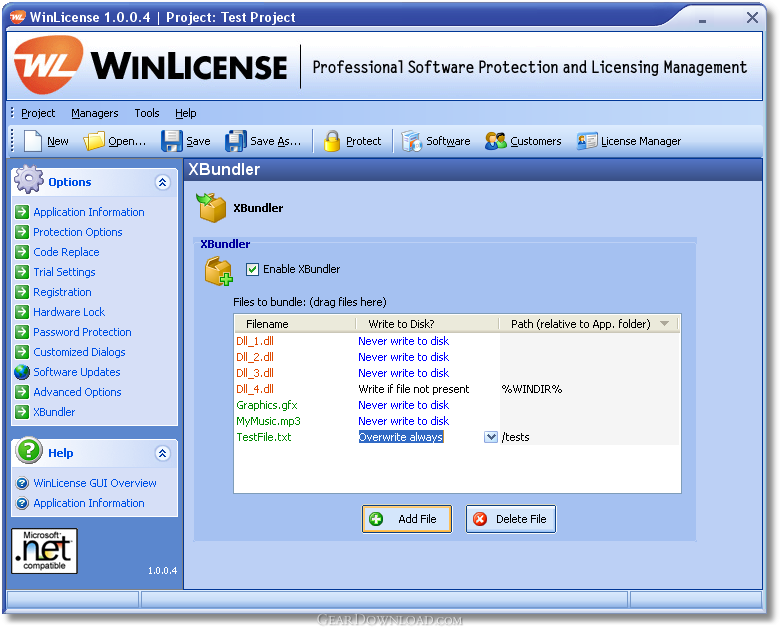Click the green Help question mark icon
781x628 pixels.
click(x=29, y=451)
